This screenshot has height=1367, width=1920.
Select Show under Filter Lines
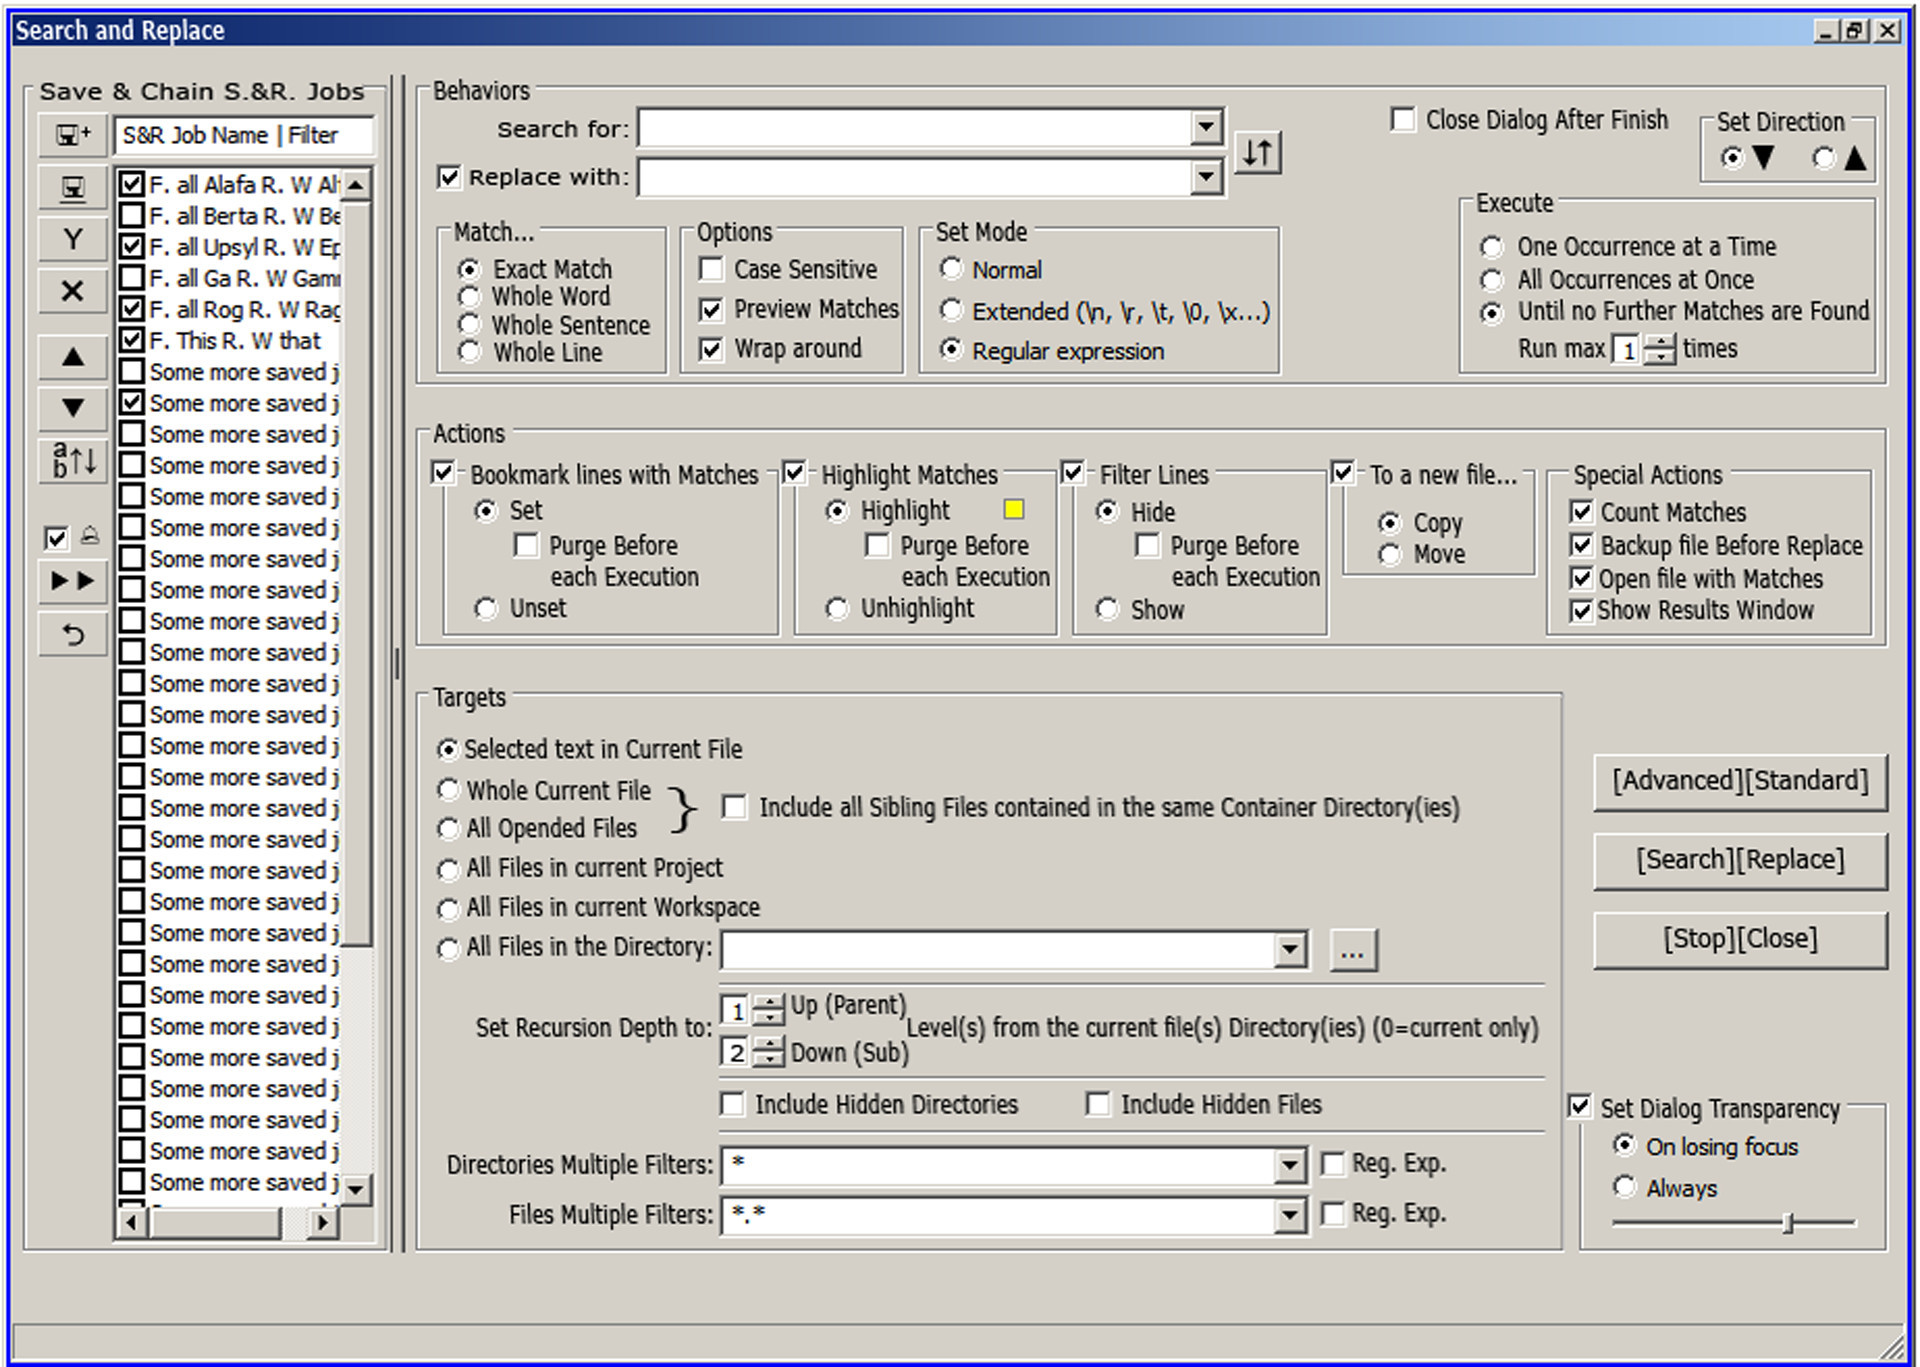click(1107, 609)
